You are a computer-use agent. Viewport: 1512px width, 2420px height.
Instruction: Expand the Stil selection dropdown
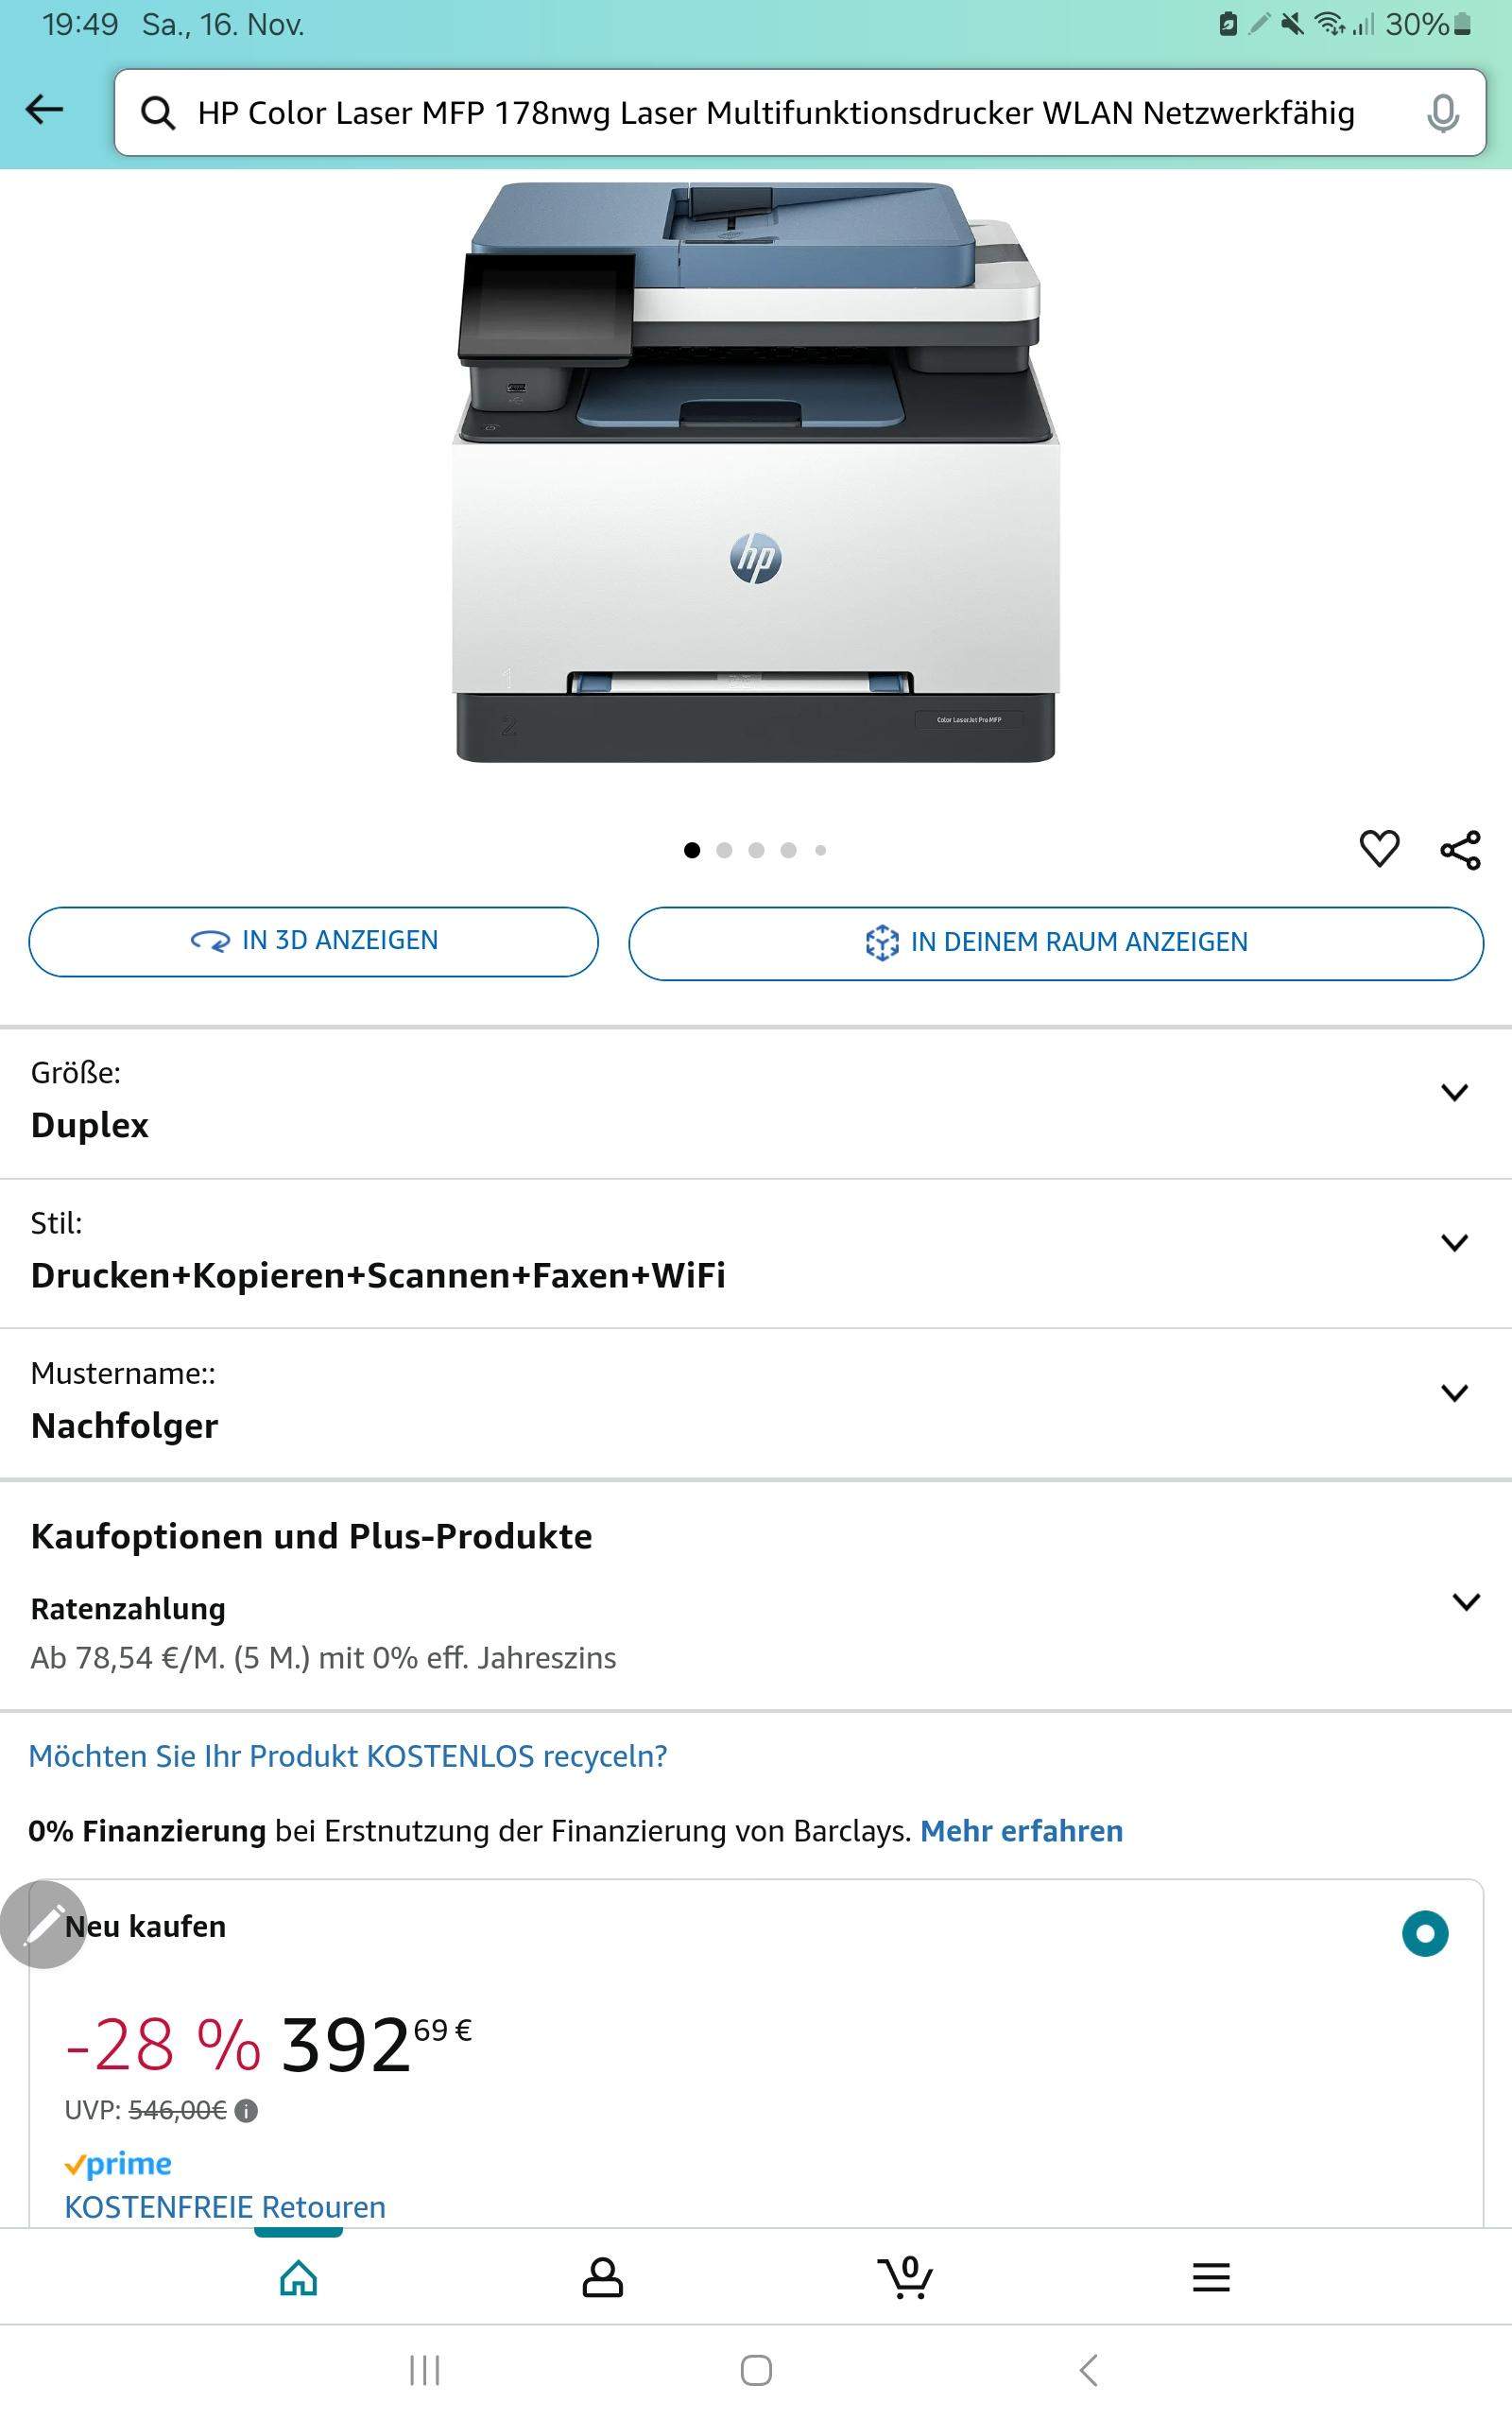tap(756, 1254)
